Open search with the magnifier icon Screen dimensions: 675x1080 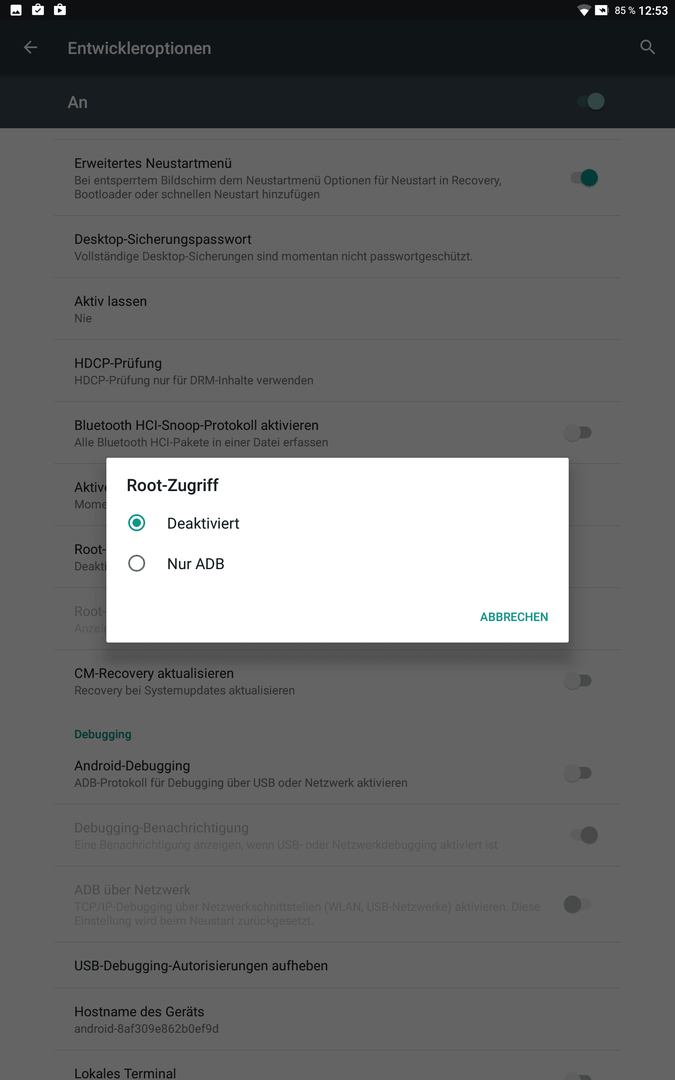pyautogui.click(x=647, y=47)
